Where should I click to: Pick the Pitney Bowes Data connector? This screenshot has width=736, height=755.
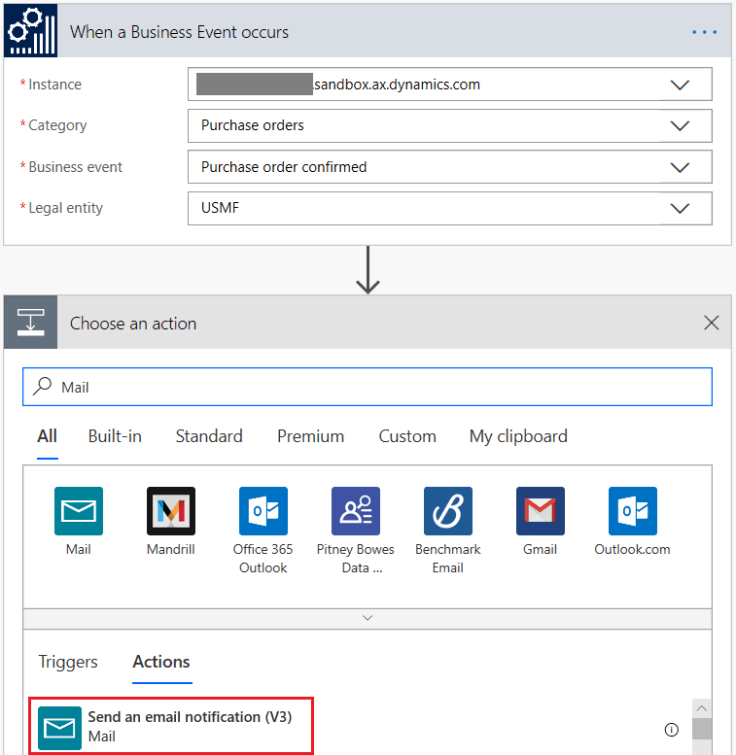pos(355,511)
